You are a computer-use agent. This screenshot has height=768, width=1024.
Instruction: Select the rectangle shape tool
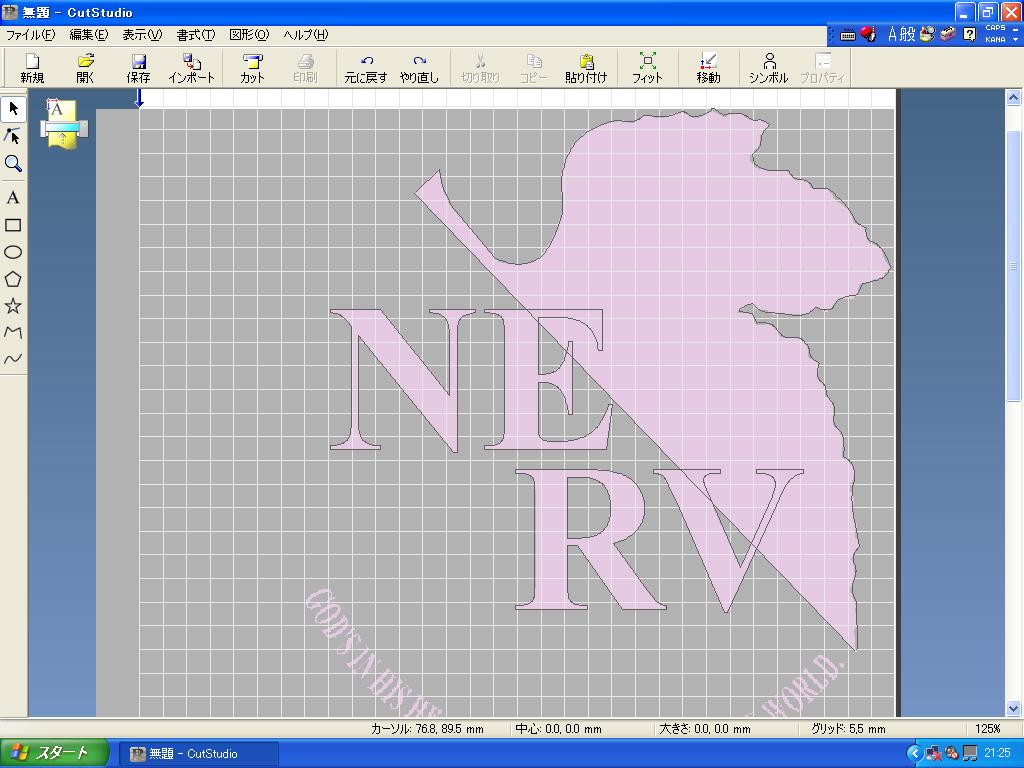pyautogui.click(x=13, y=225)
